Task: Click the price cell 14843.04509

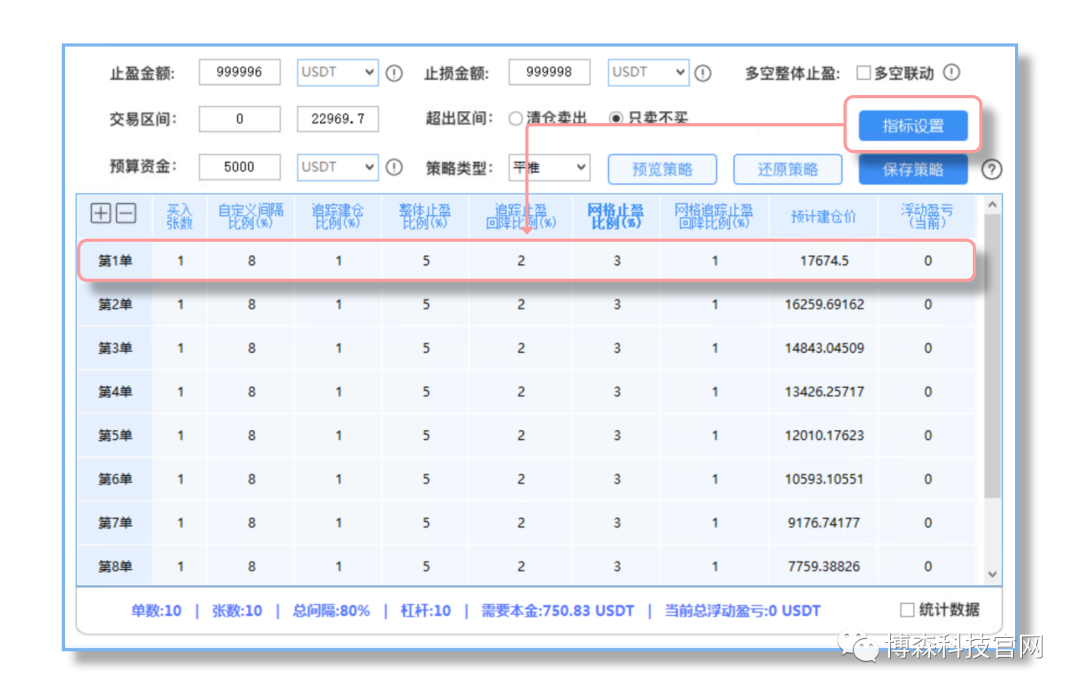Action: pos(824,348)
